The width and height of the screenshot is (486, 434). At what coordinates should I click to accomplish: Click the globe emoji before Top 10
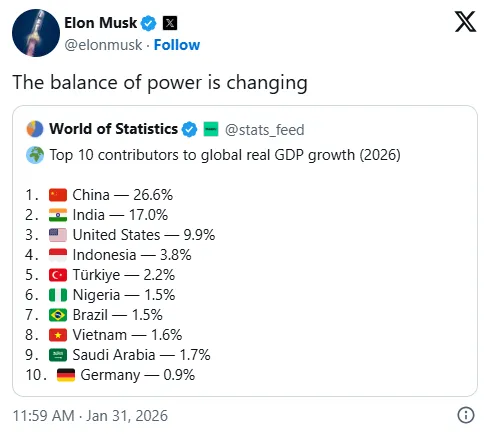(x=35, y=155)
